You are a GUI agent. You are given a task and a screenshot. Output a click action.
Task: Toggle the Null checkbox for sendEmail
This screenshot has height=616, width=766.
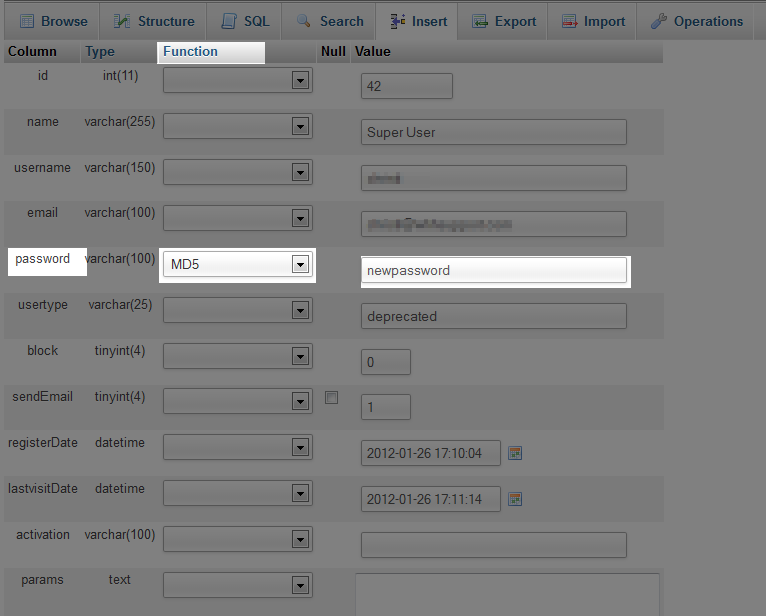[x=332, y=398]
